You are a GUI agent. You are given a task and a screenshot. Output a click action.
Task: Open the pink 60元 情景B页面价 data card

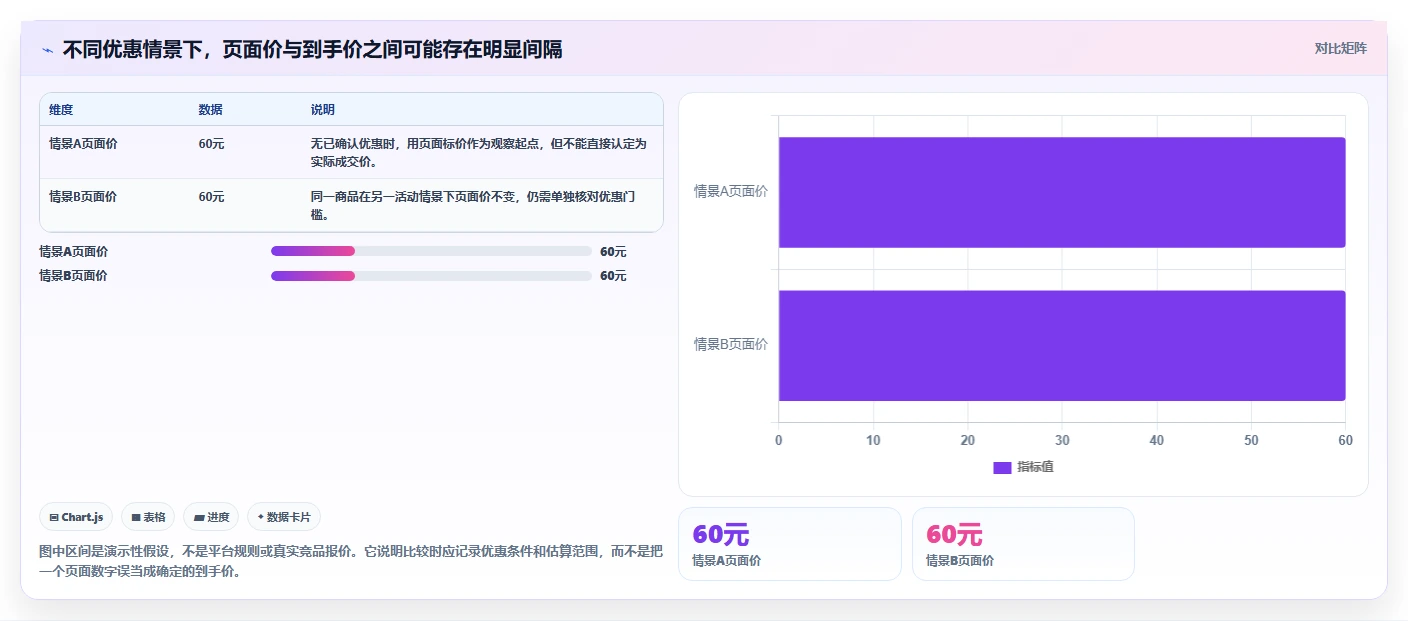click(1023, 544)
